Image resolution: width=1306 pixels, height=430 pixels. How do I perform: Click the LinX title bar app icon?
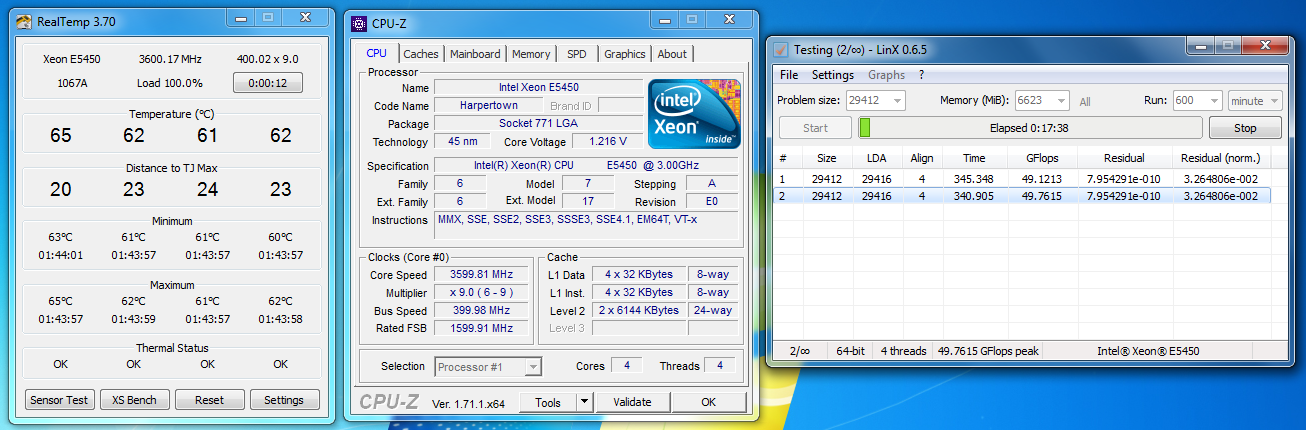[781, 49]
